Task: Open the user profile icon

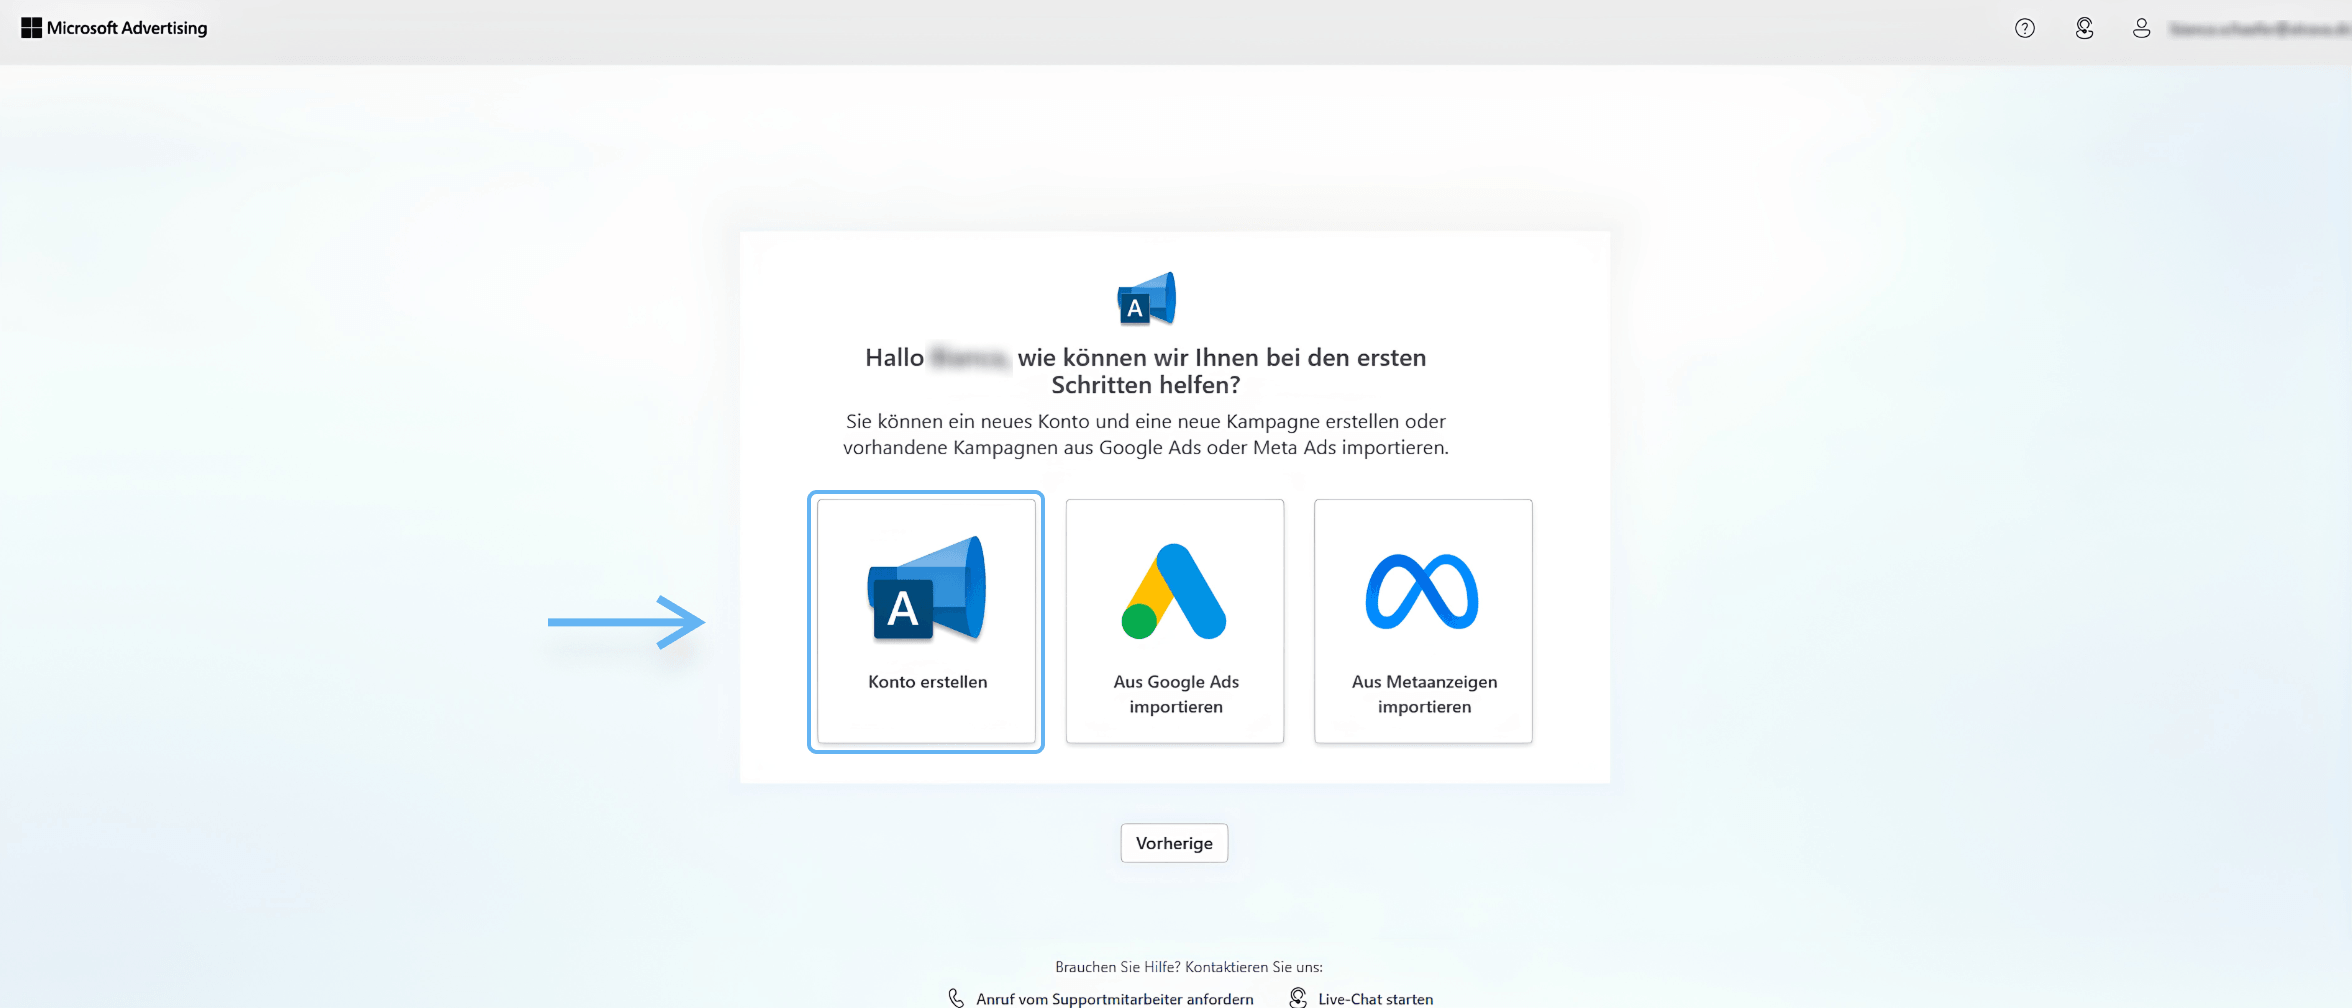Action: point(2141,28)
